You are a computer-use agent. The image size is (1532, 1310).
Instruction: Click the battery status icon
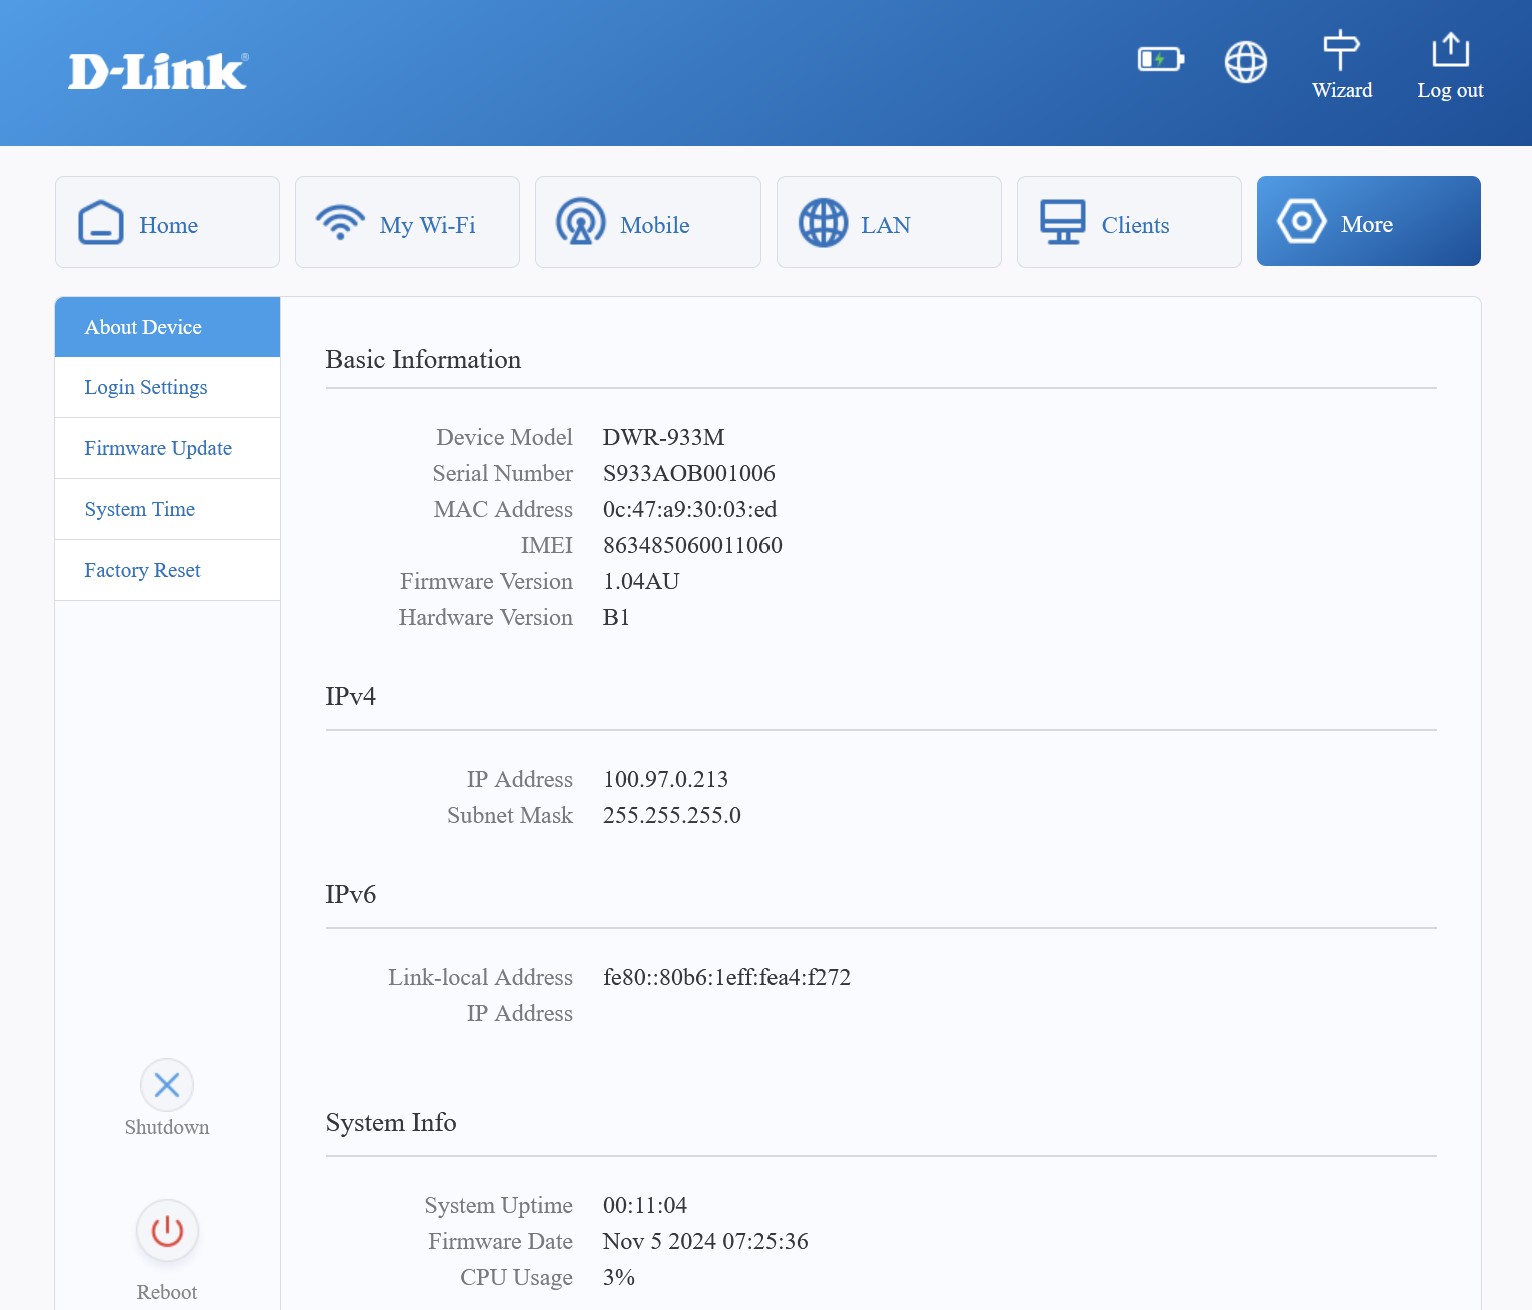coord(1160,60)
